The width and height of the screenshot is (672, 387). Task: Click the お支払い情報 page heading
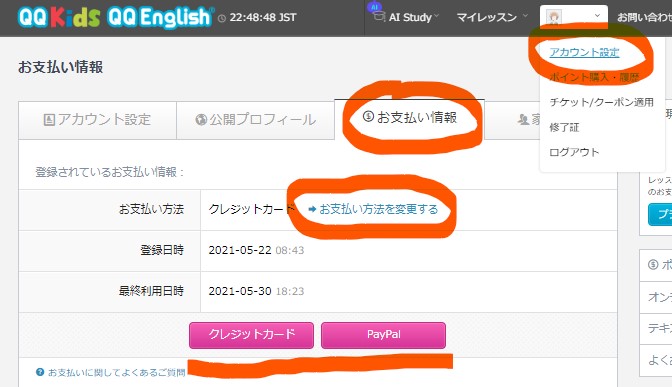click(60, 67)
